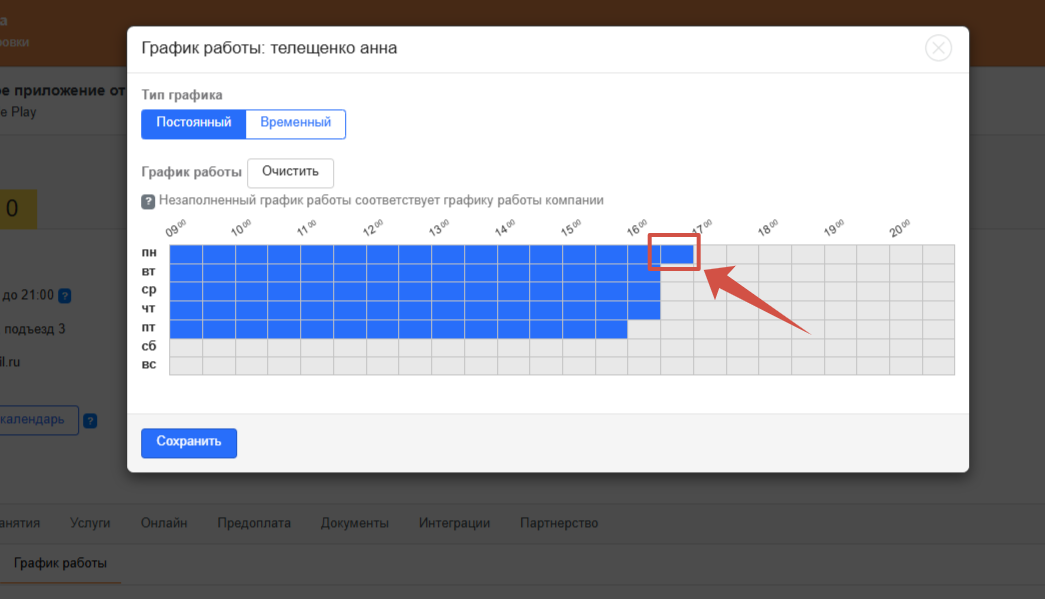This screenshot has width=1045, height=599.
Task: Switch schedule type to Временный
Action: click(295, 123)
